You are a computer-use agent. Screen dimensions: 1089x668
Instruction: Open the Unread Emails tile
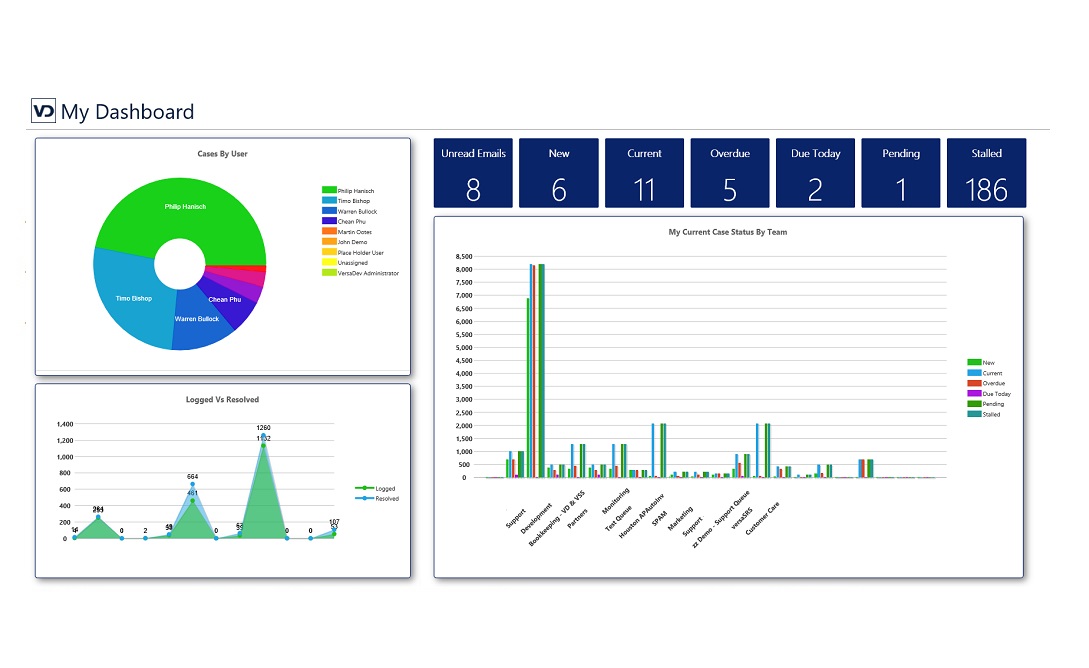pos(473,173)
